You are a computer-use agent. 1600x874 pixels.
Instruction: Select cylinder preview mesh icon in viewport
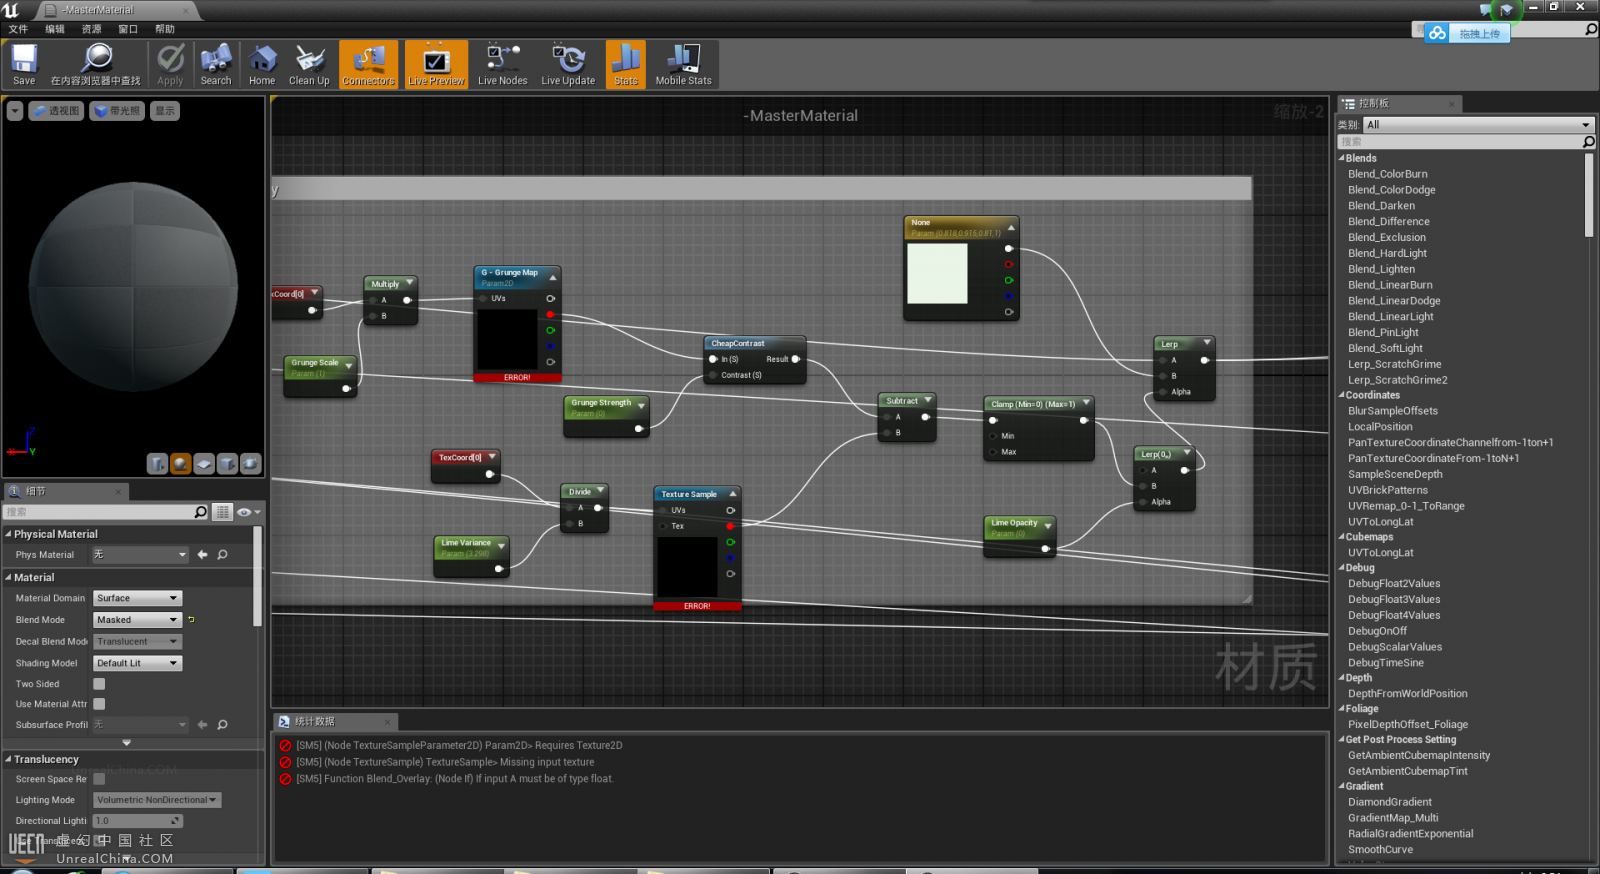157,463
